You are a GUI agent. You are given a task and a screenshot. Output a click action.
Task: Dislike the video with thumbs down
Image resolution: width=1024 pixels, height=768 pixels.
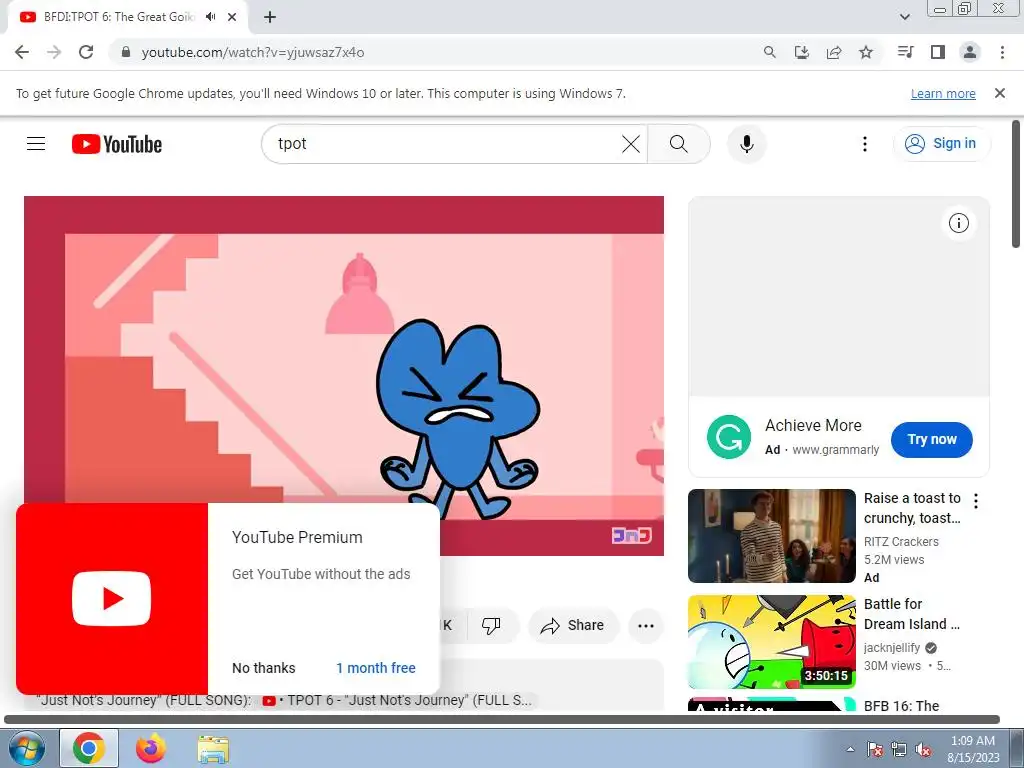point(491,626)
